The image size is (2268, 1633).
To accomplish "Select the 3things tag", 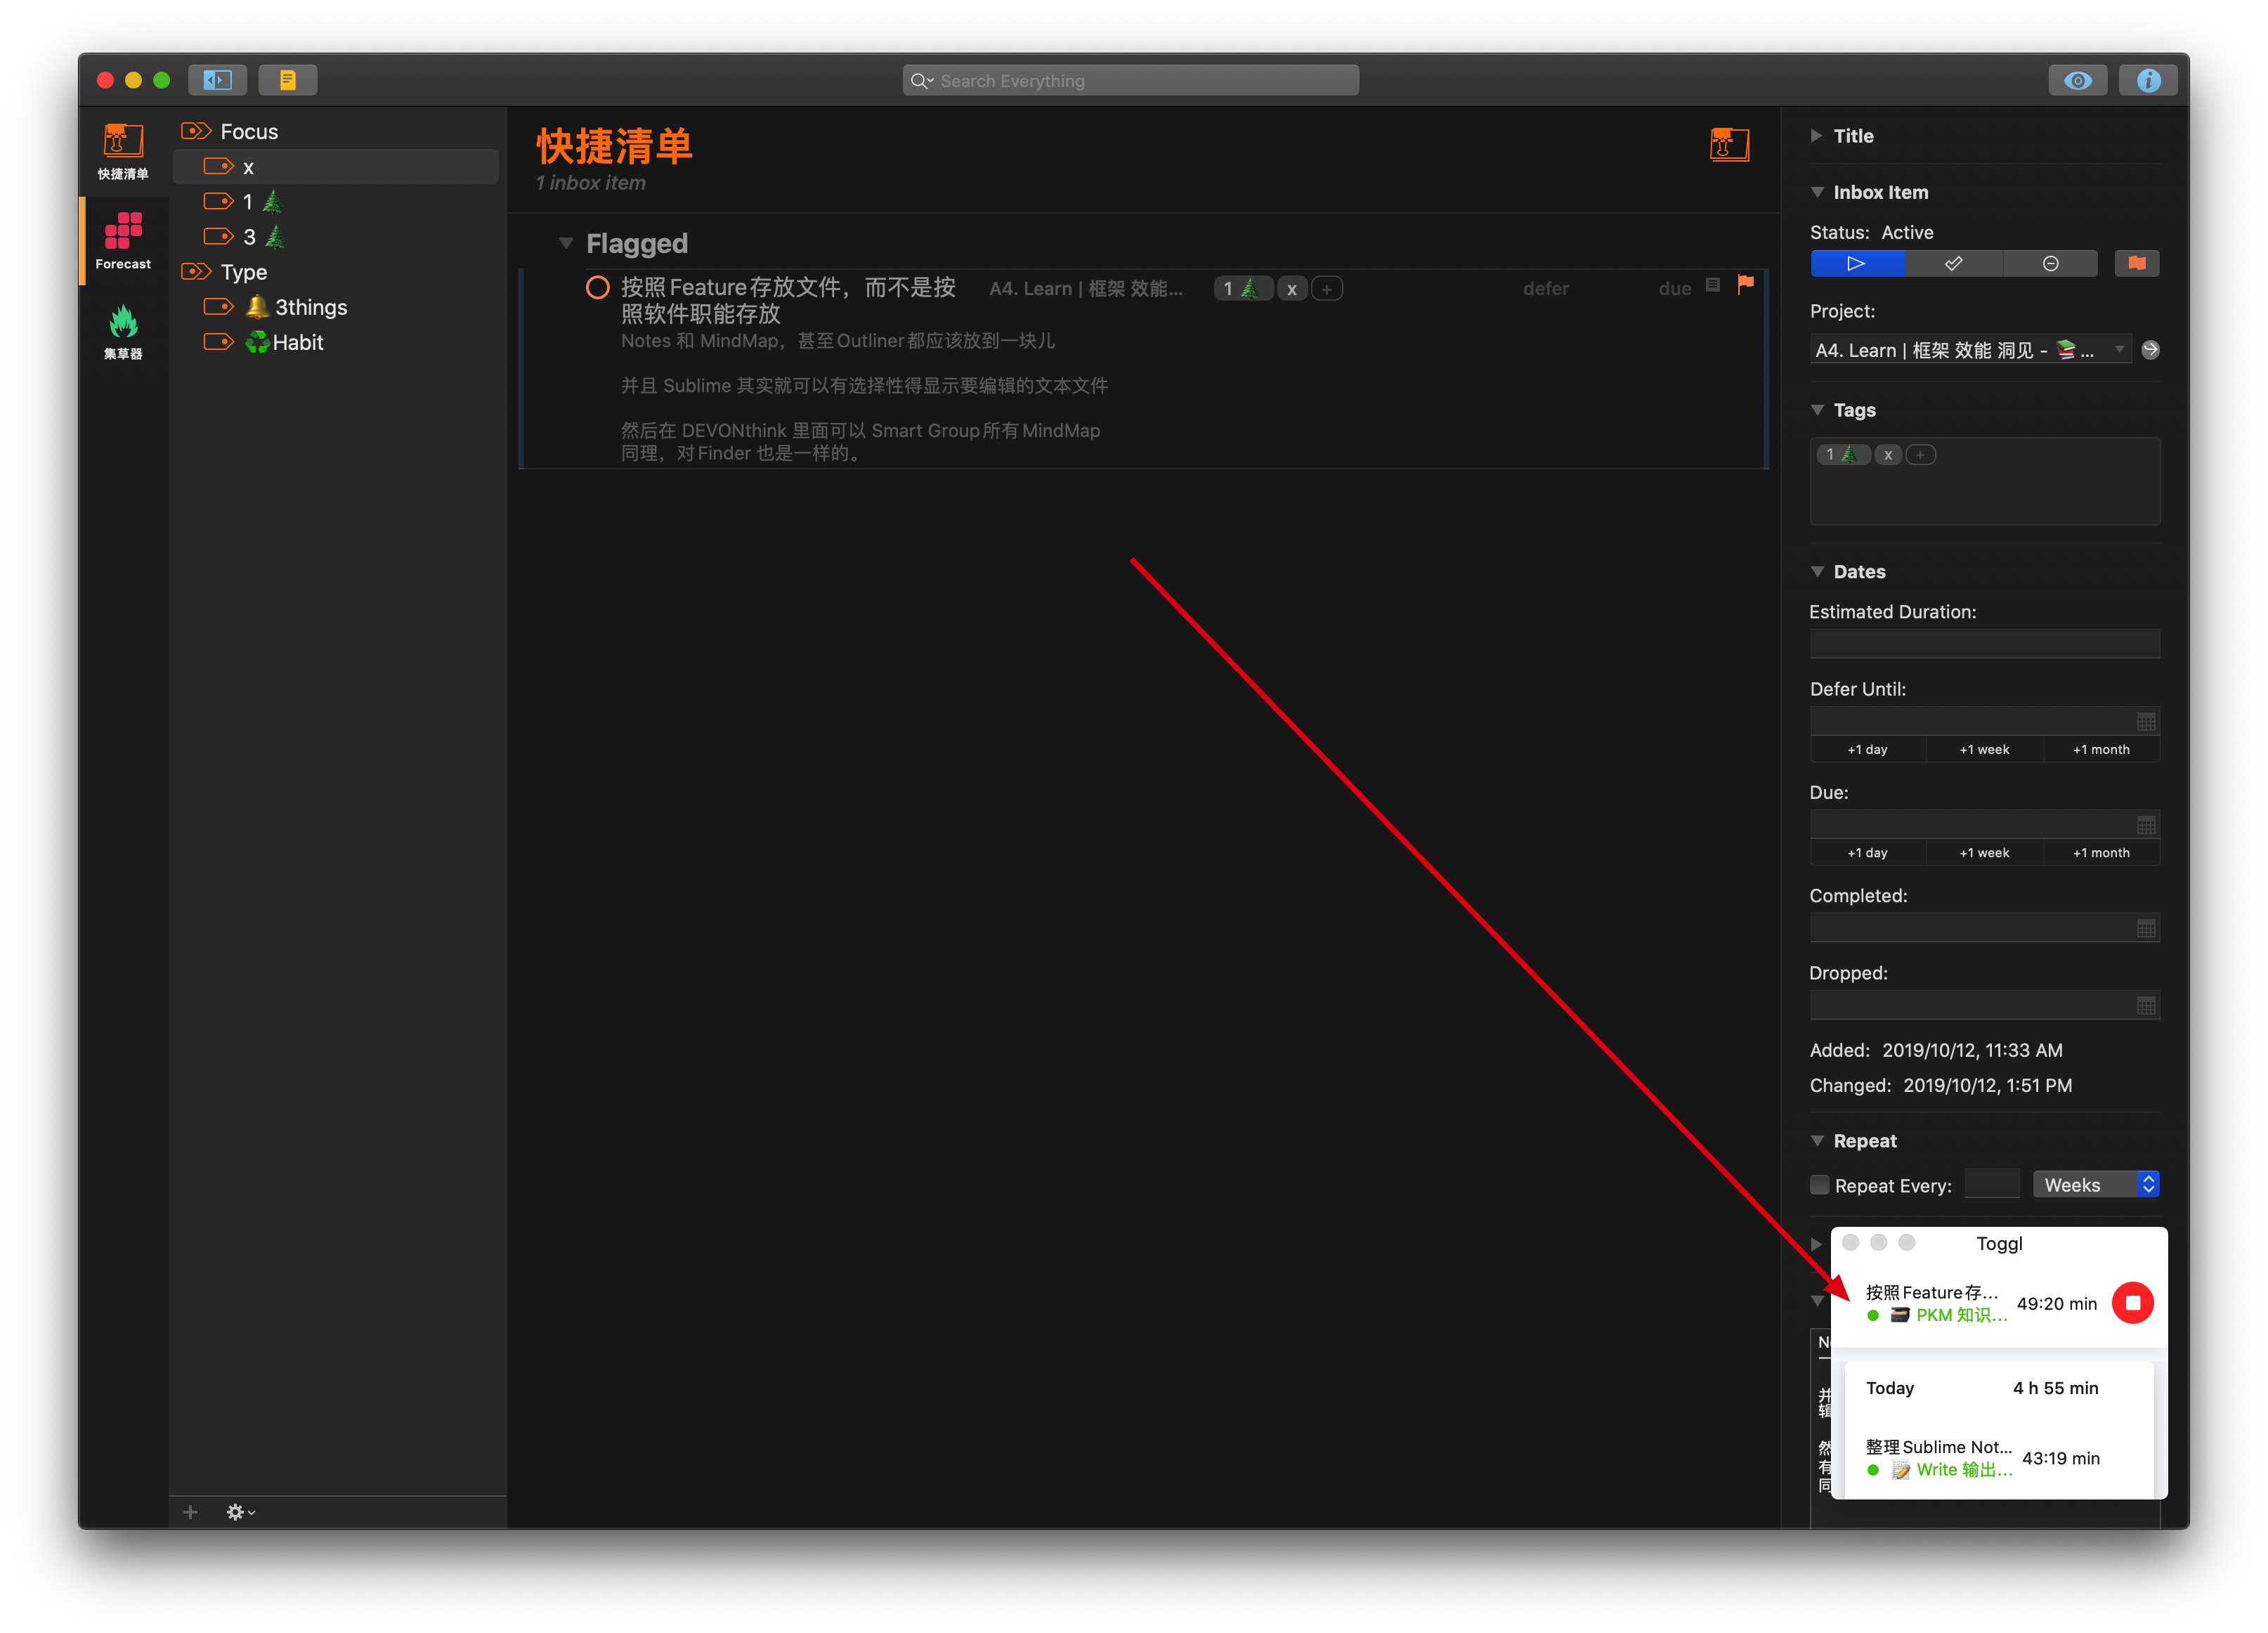I will tap(310, 307).
